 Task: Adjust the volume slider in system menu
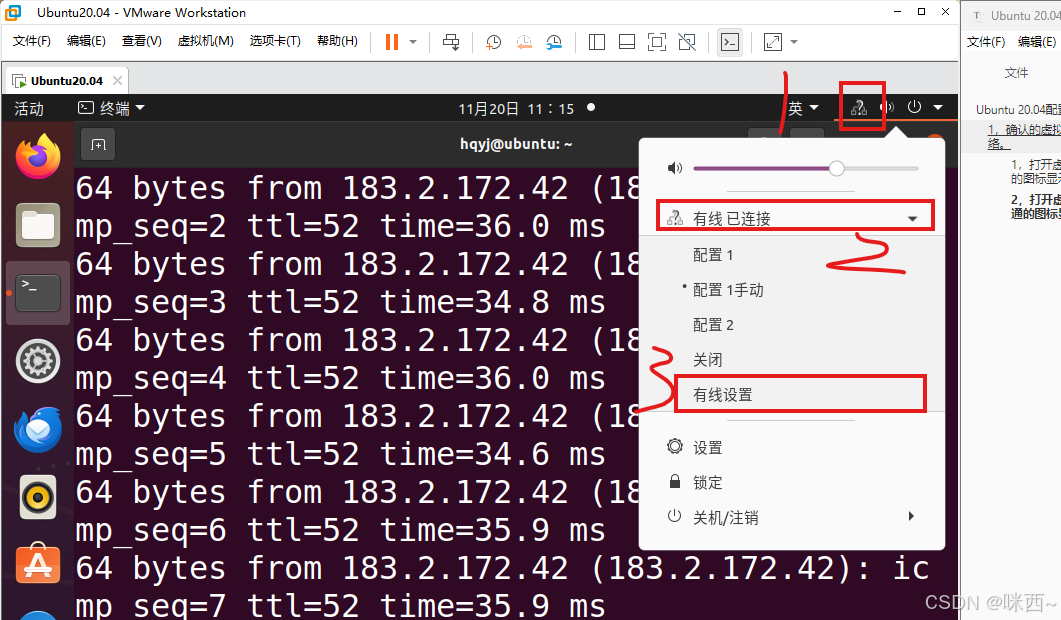pos(806,168)
